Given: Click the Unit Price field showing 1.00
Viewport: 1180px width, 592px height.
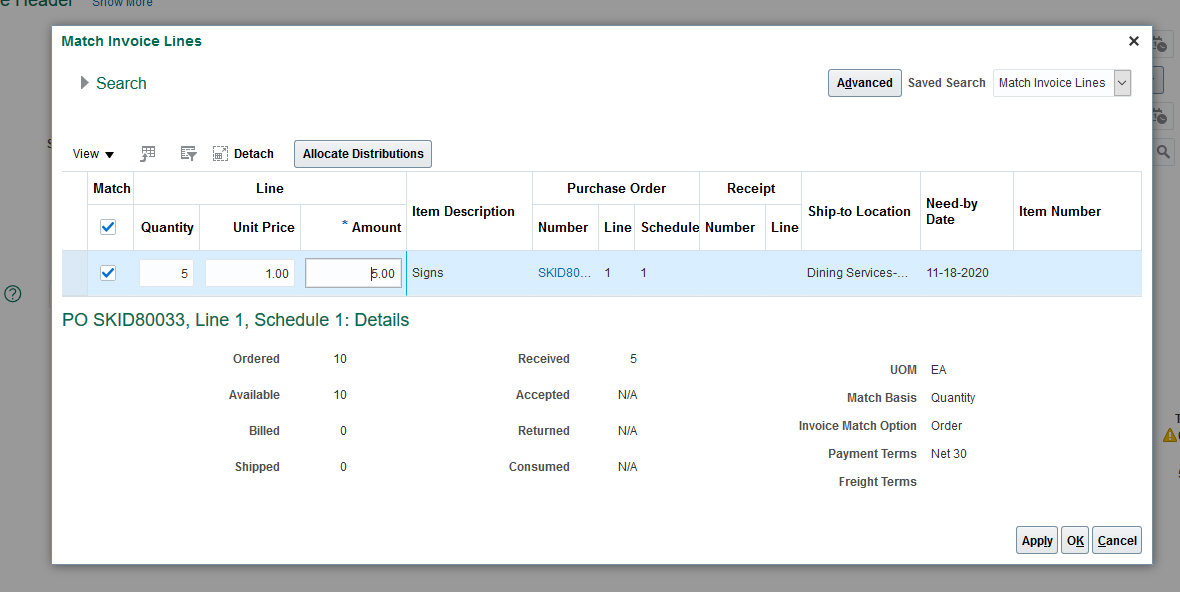Looking at the screenshot, I should 250,273.
